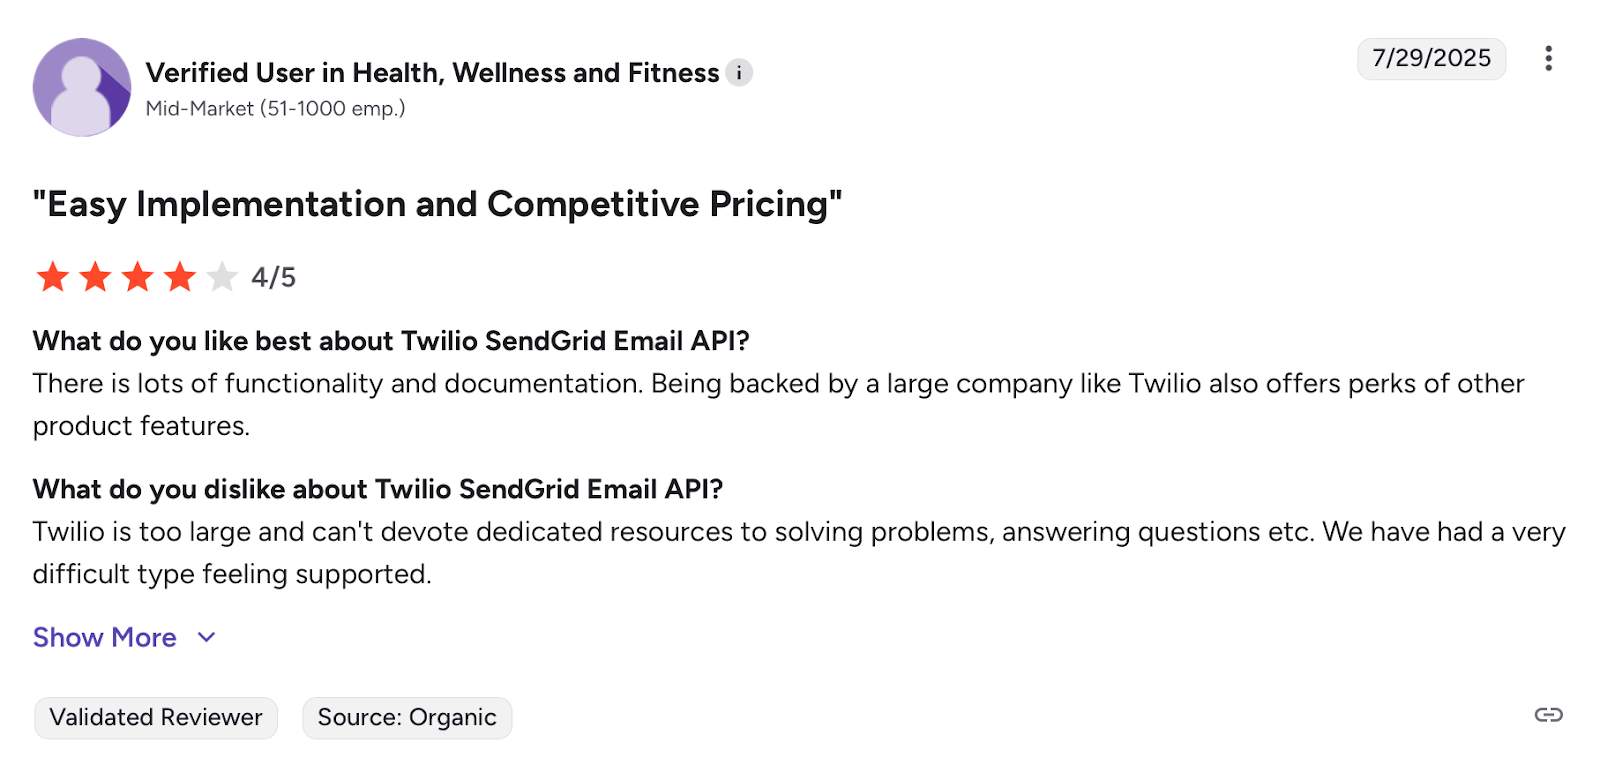Click the fourth red rating star

180,277
